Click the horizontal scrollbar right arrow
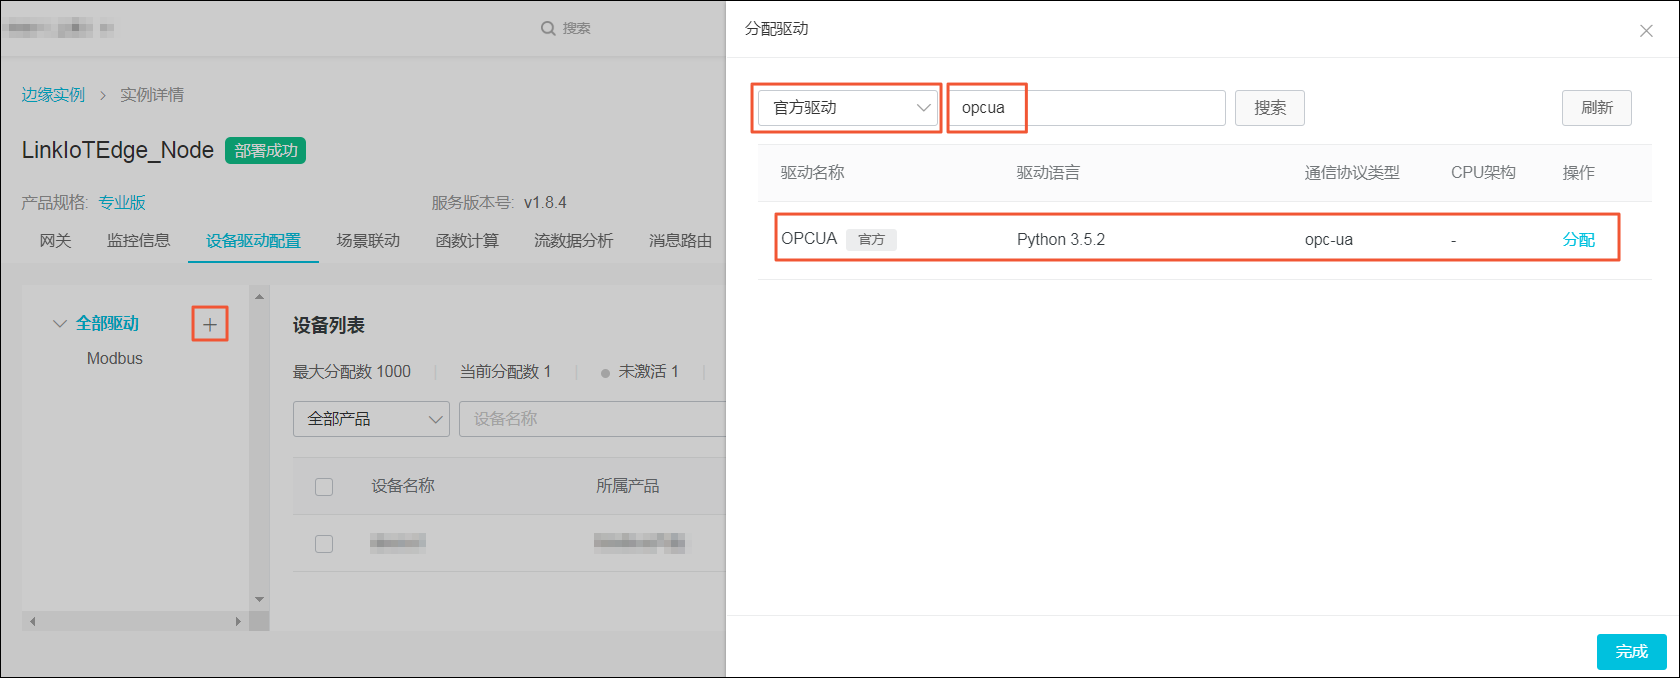The width and height of the screenshot is (1680, 678). [x=238, y=621]
